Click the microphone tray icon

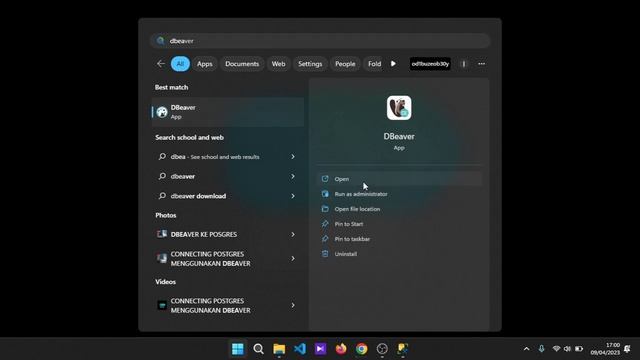pos(541,349)
